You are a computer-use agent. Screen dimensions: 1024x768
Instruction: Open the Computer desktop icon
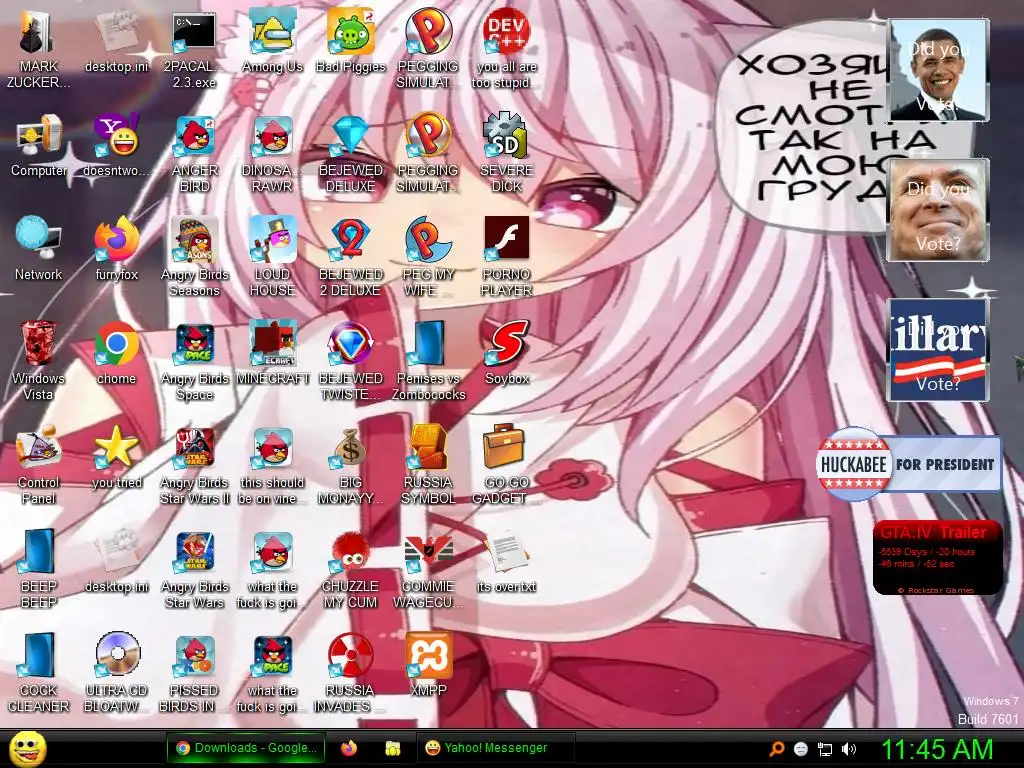pyautogui.click(x=39, y=146)
